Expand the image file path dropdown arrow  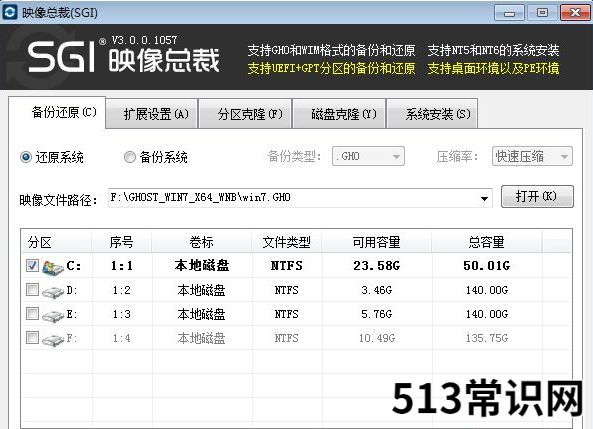tap(484, 198)
